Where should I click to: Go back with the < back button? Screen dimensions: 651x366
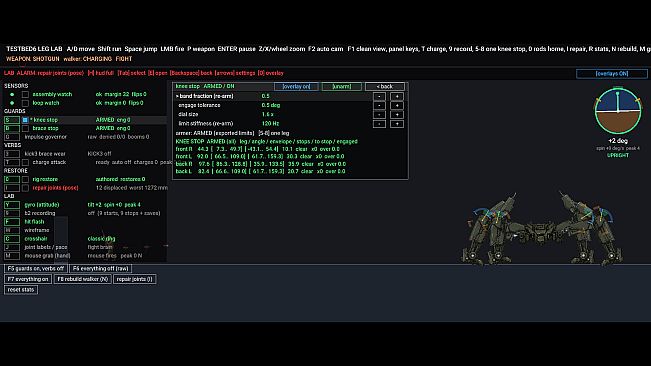[x=384, y=86]
